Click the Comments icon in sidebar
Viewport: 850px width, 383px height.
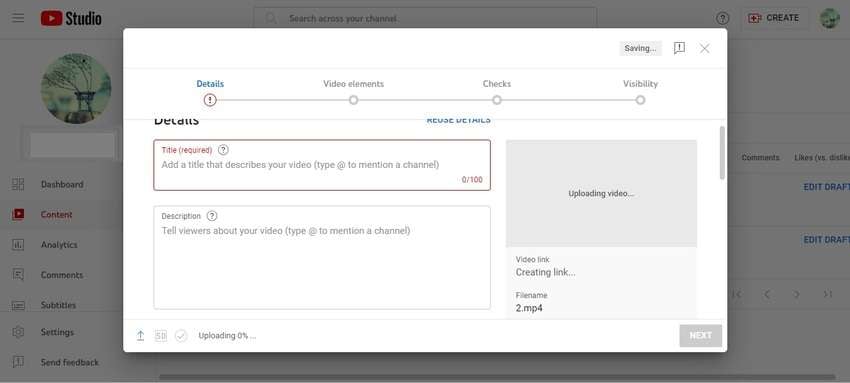pos(18,275)
